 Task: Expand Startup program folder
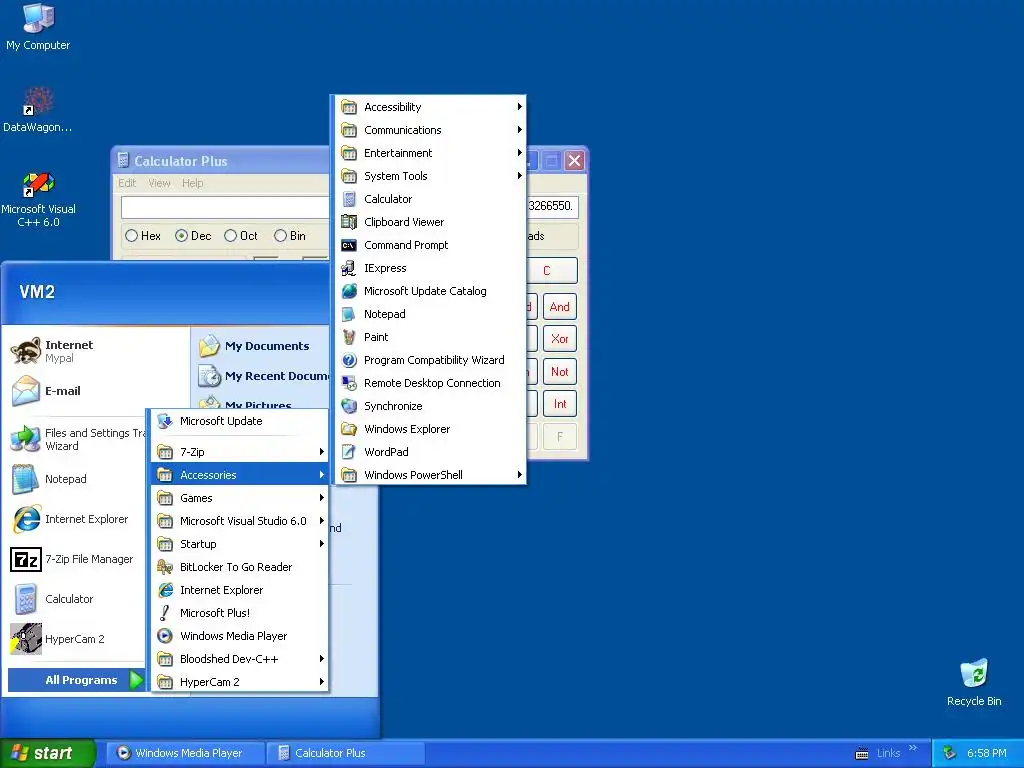click(x=239, y=543)
